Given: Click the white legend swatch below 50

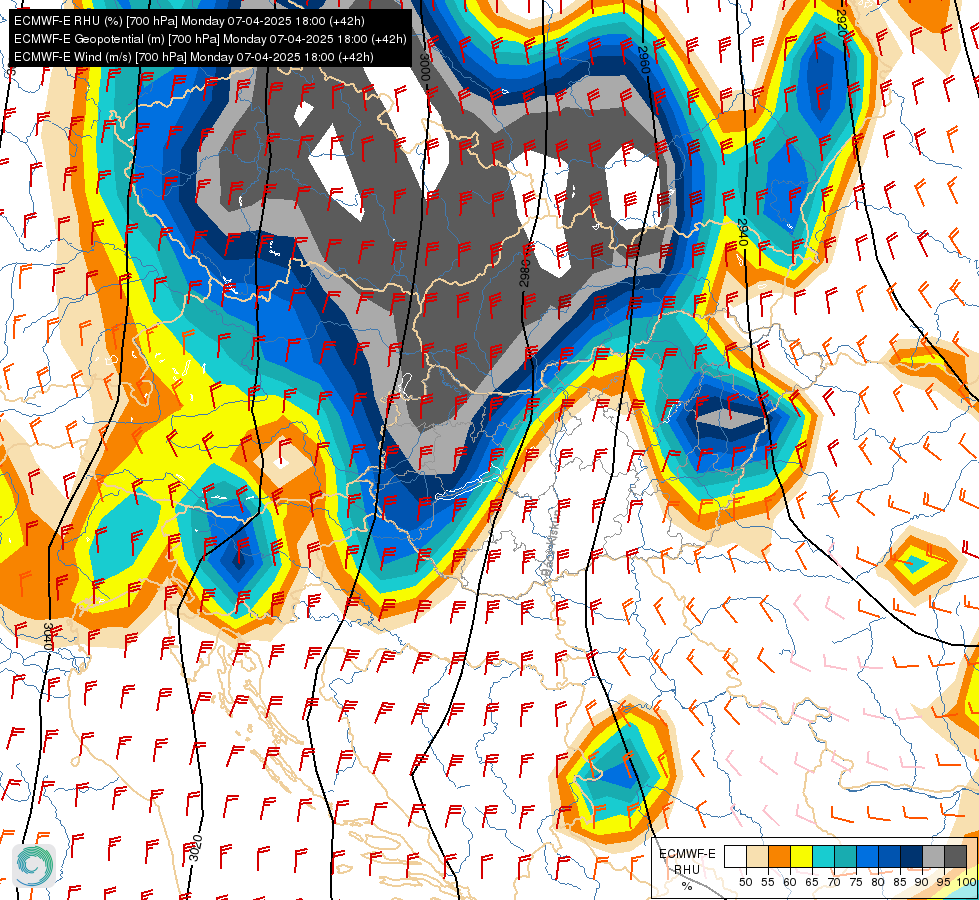Looking at the screenshot, I should [735, 857].
